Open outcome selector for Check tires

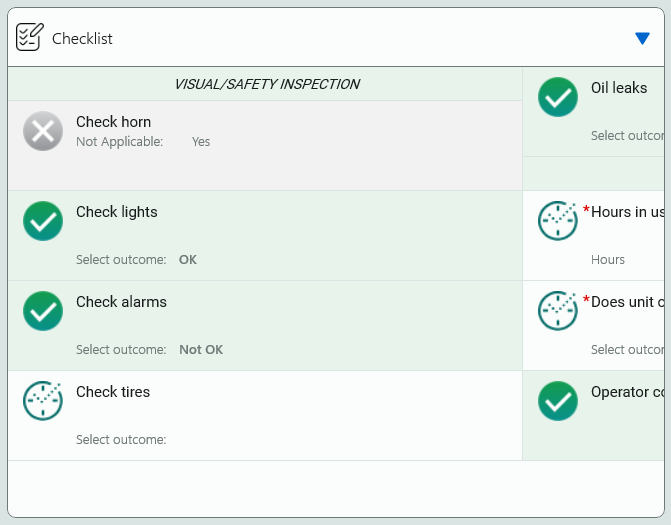click(121, 439)
